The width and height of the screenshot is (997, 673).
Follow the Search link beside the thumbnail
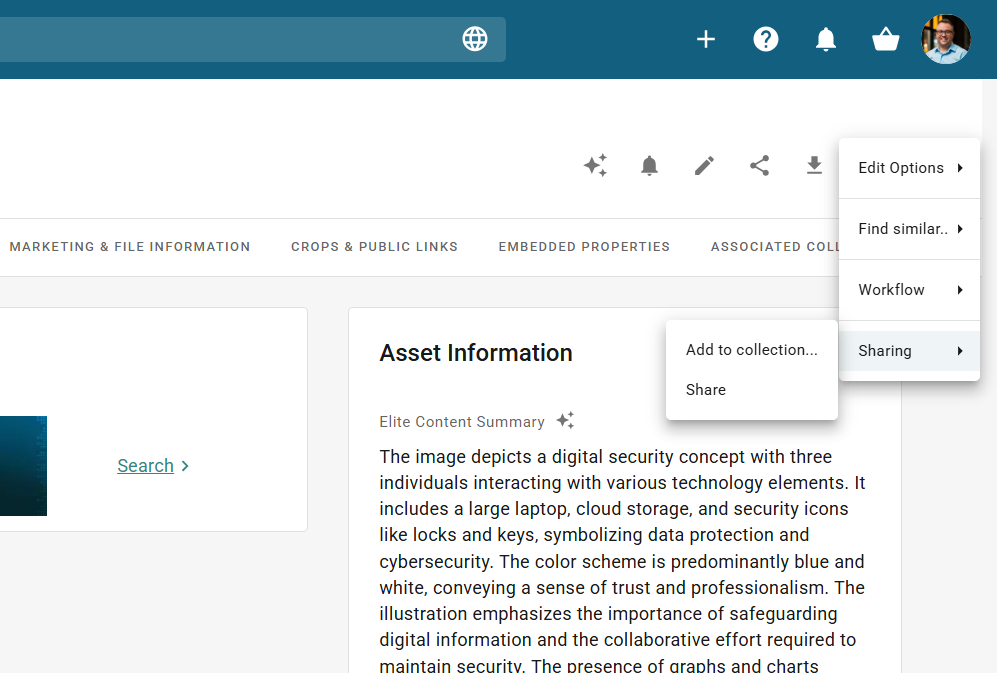pyautogui.click(x=146, y=466)
